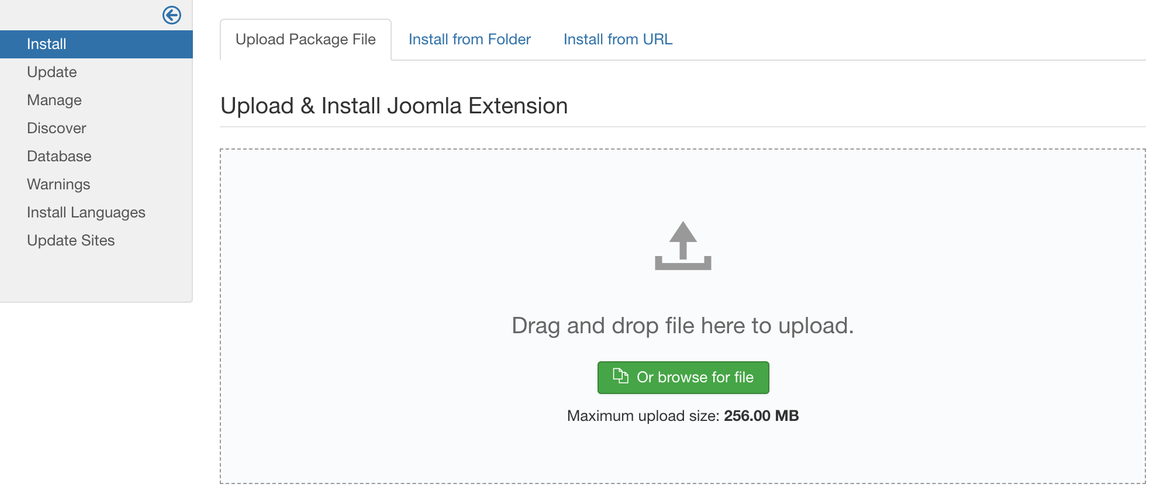This screenshot has width=1169, height=490.
Task: Go to Update Sites in the sidebar
Action: 71,241
